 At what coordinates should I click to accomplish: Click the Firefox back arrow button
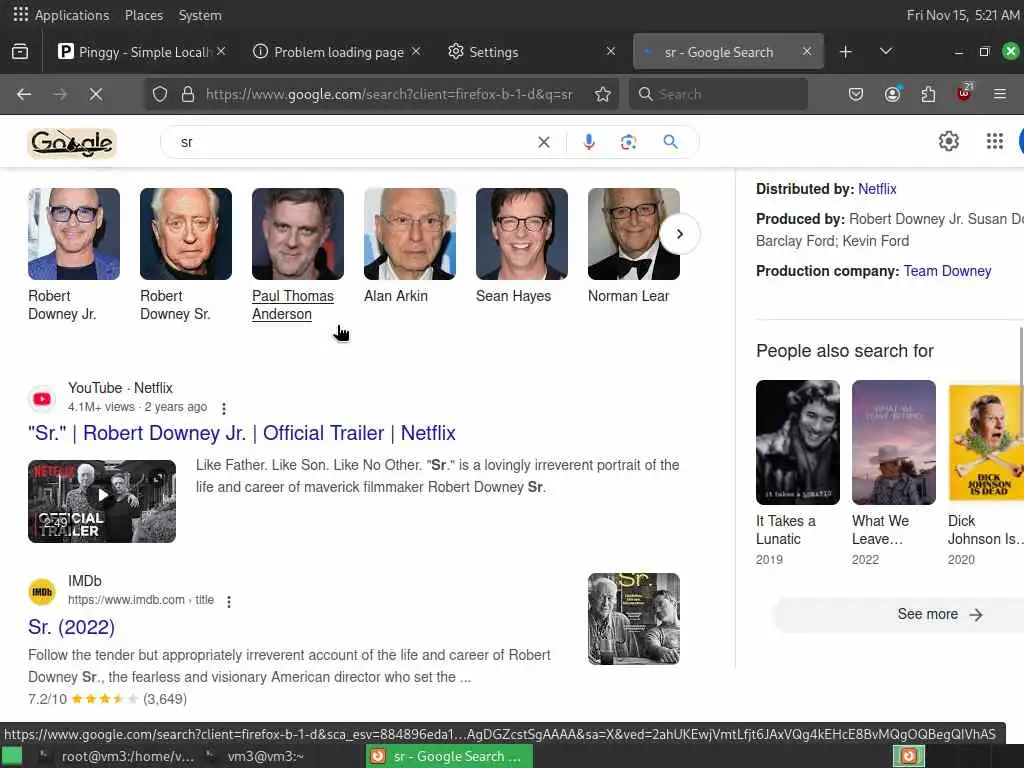tap(24, 94)
